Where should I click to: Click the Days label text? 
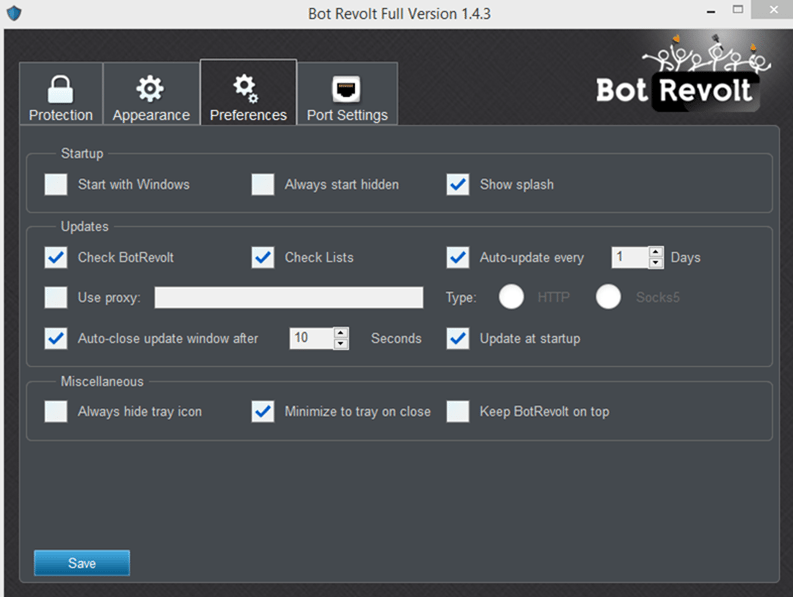click(685, 258)
